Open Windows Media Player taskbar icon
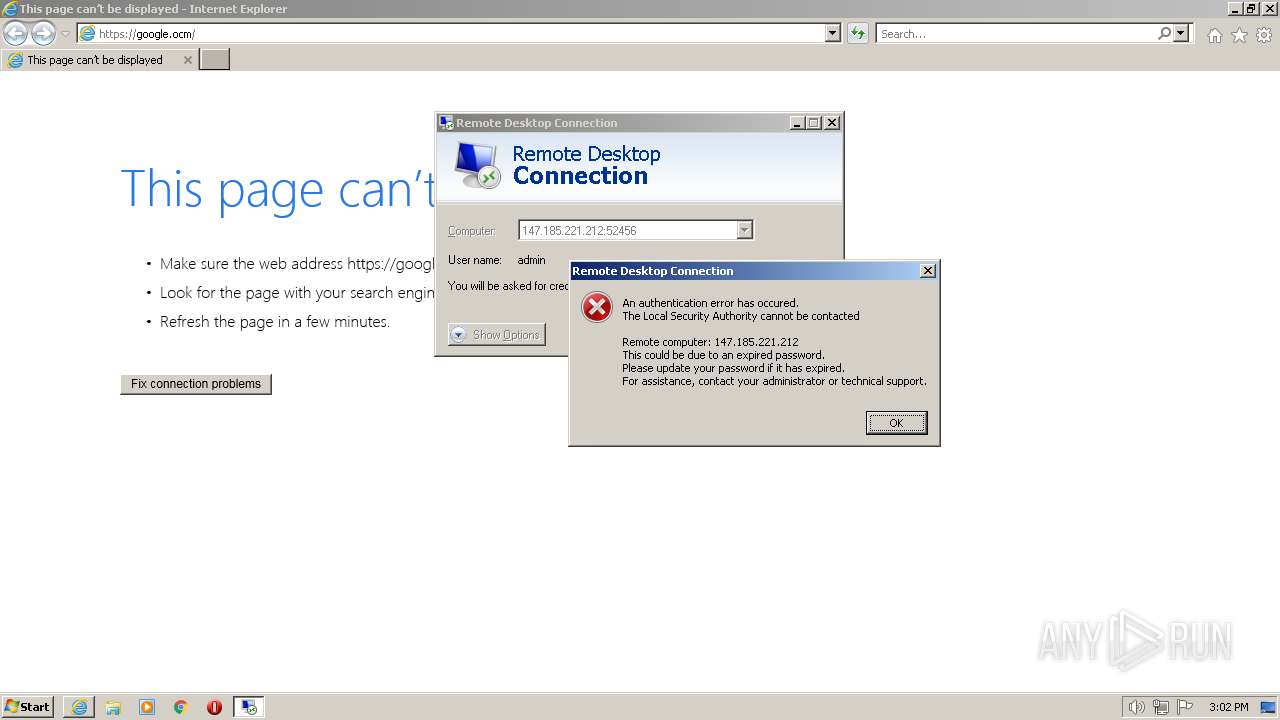This screenshot has height=720, width=1280. click(147, 707)
